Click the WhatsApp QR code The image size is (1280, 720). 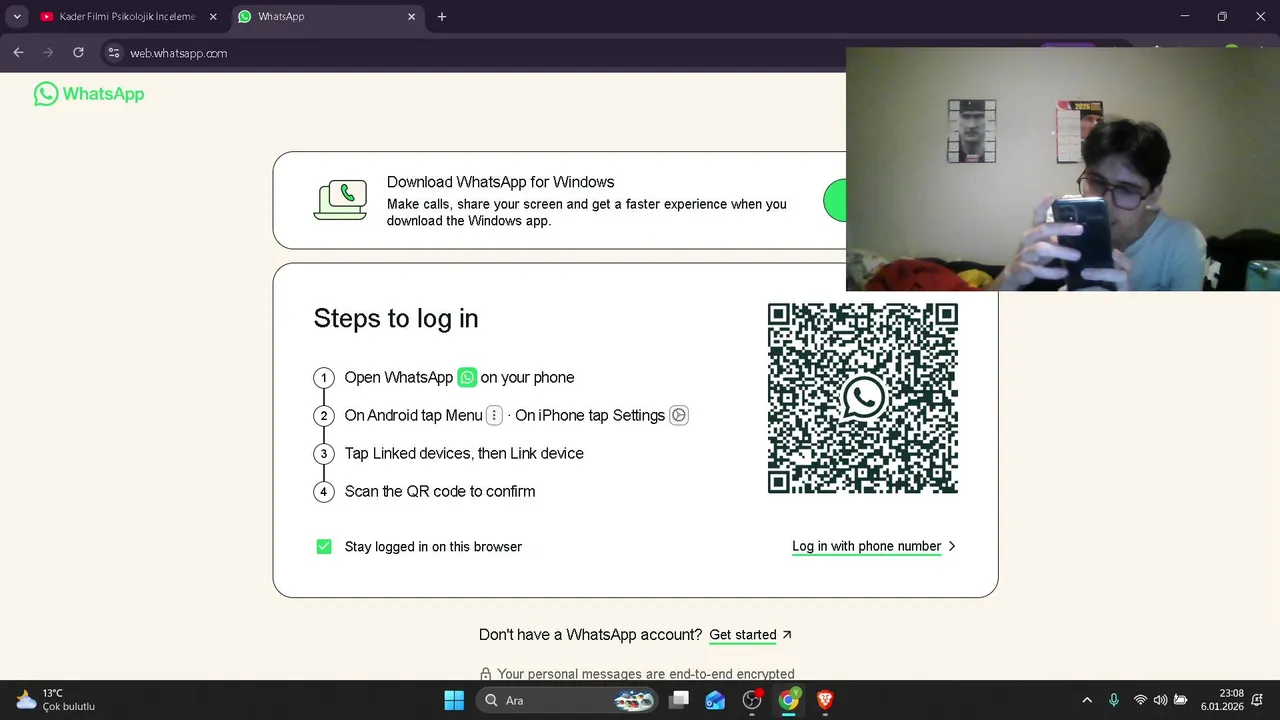click(863, 398)
